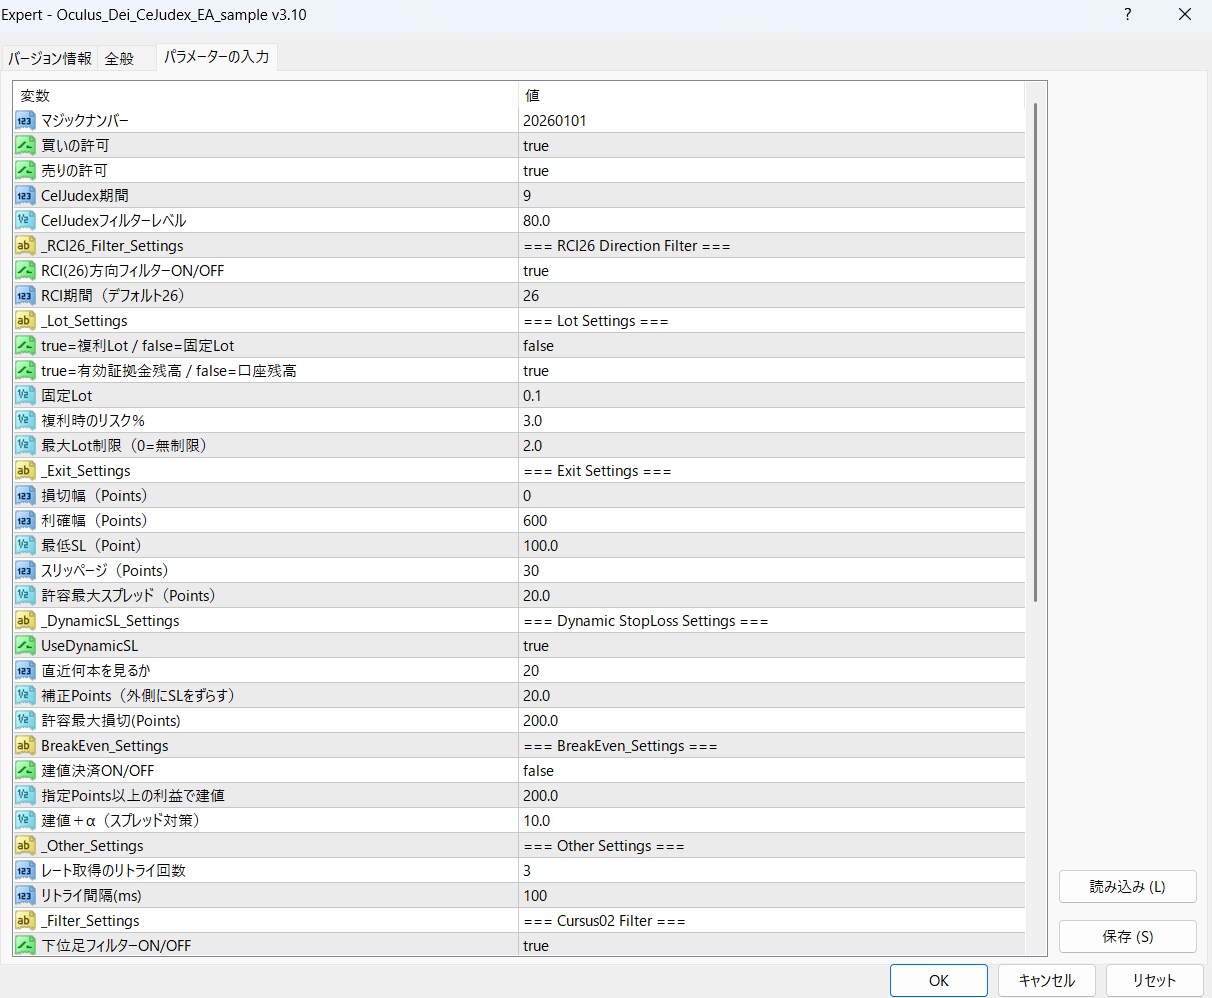Switch to the バージョン情報 tab
The width and height of the screenshot is (1212, 998).
click(x=50, y=58)
